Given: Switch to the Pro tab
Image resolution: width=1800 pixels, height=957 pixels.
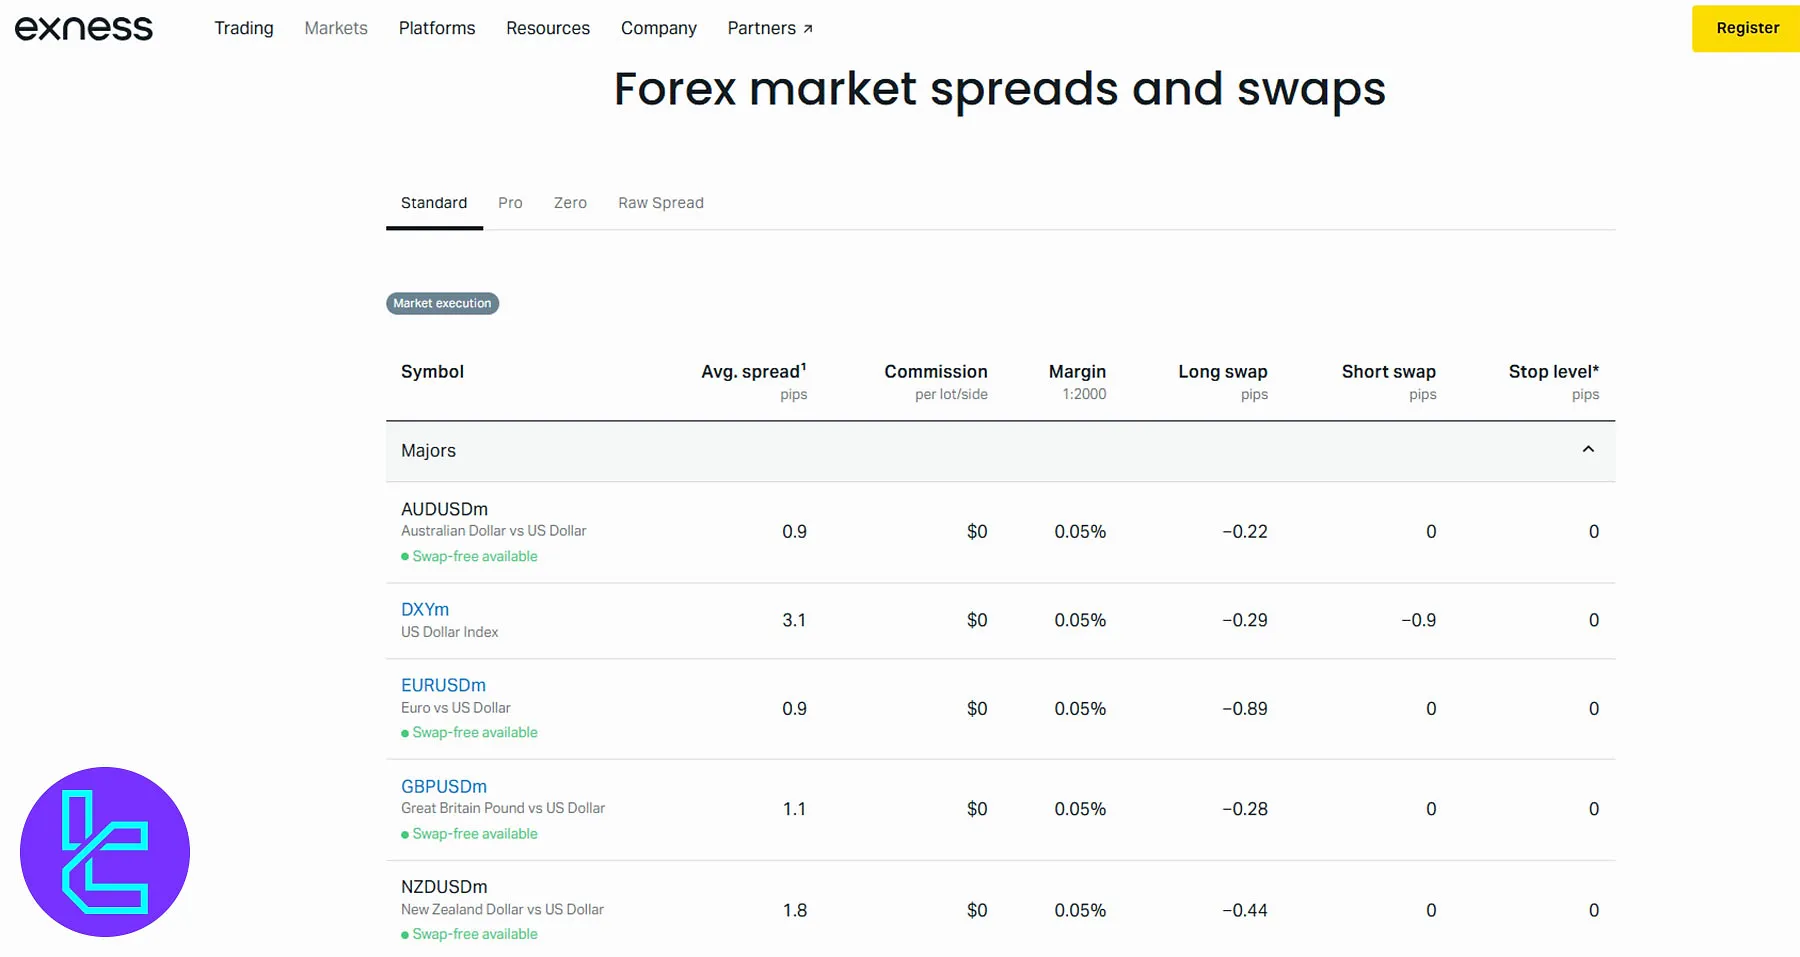Looking at the screenshot, I should 510,203.
